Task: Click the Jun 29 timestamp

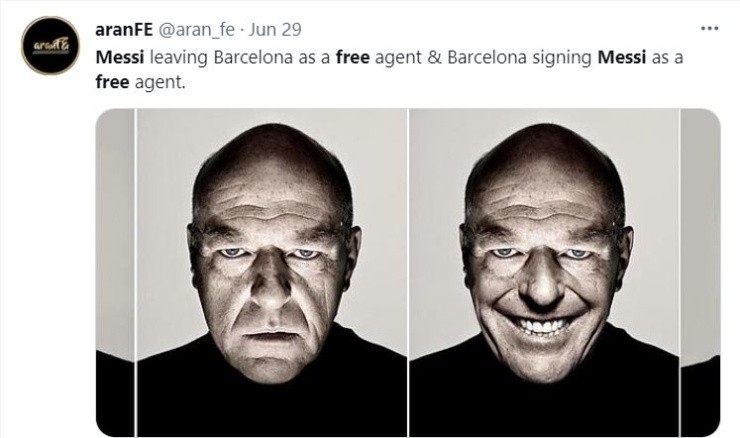Action: 279,29
